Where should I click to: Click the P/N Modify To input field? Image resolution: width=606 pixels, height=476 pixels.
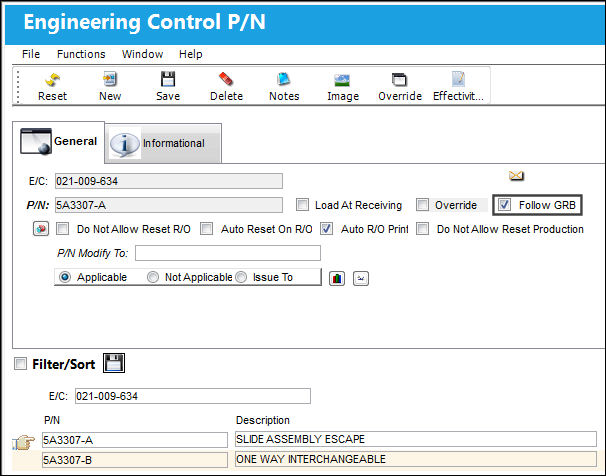pyautogui.click(x=228, y=253)
